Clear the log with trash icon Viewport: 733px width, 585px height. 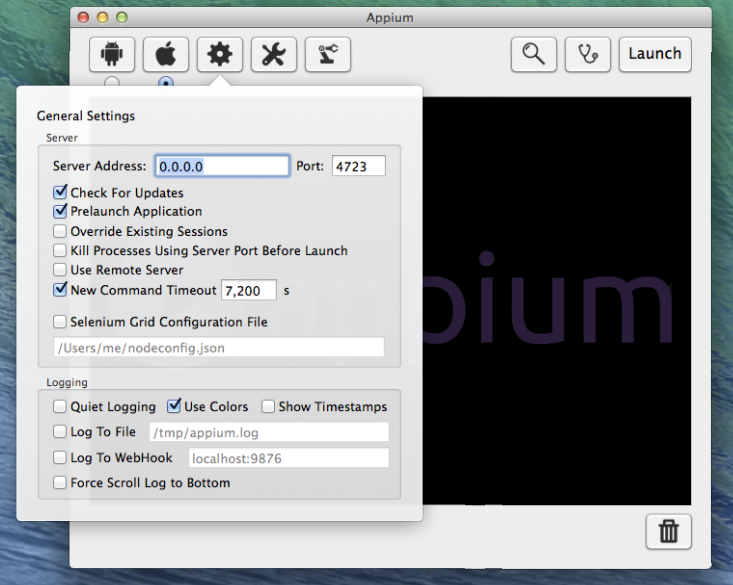click(668, 532)
